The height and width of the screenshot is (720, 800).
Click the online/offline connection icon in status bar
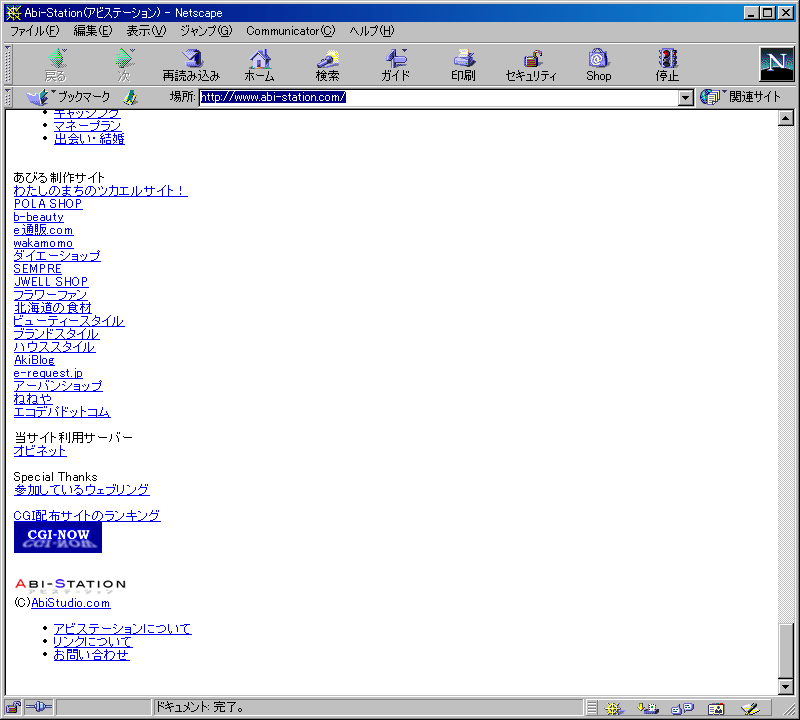[39, 707]
